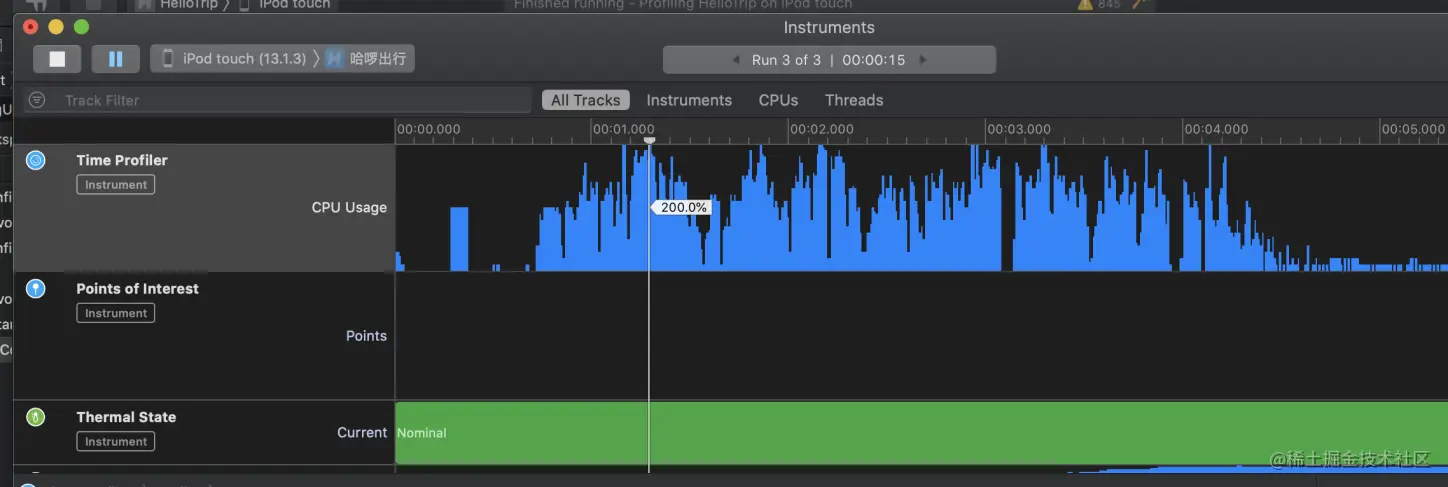Click the 00:03.000 mark on the time ruler
This screenshot has width=1448, height=487.
tap(1018, 129)
